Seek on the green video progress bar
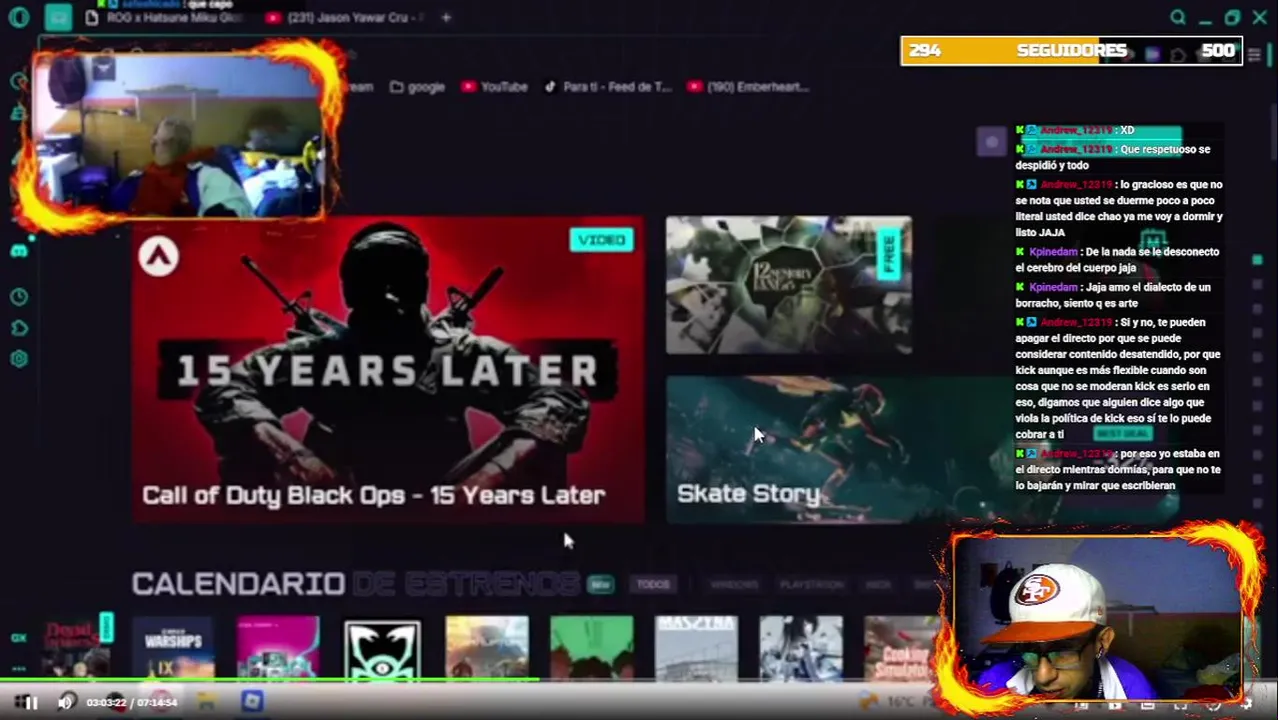This screenshot has width=1278, height=720. tap(270, 681)
